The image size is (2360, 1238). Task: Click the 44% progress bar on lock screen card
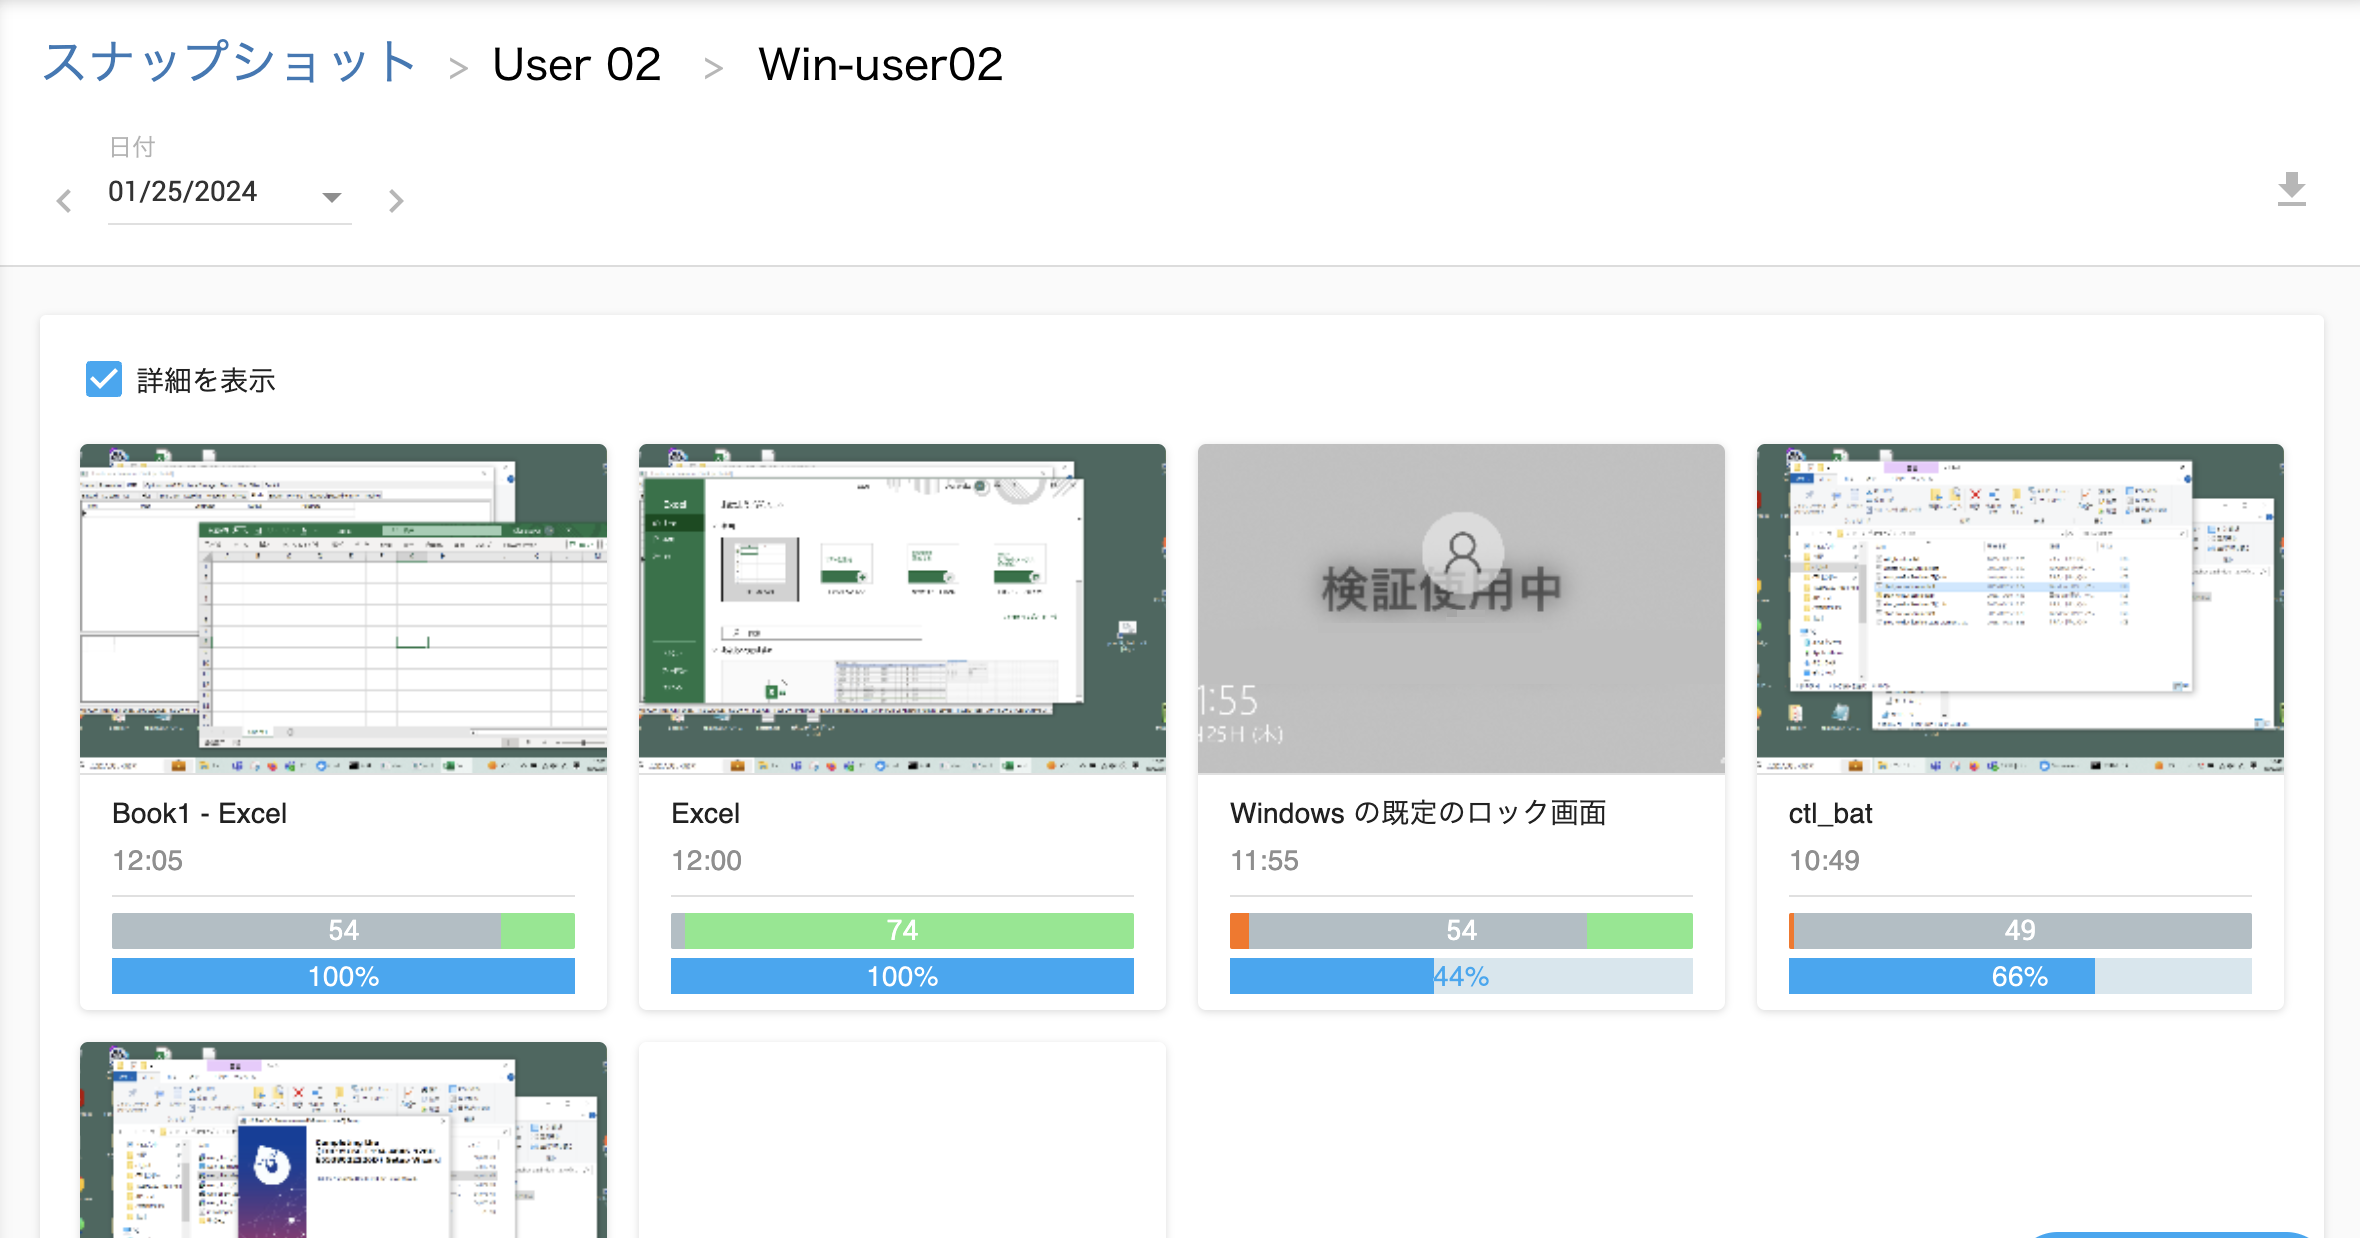pos(1461,976)
